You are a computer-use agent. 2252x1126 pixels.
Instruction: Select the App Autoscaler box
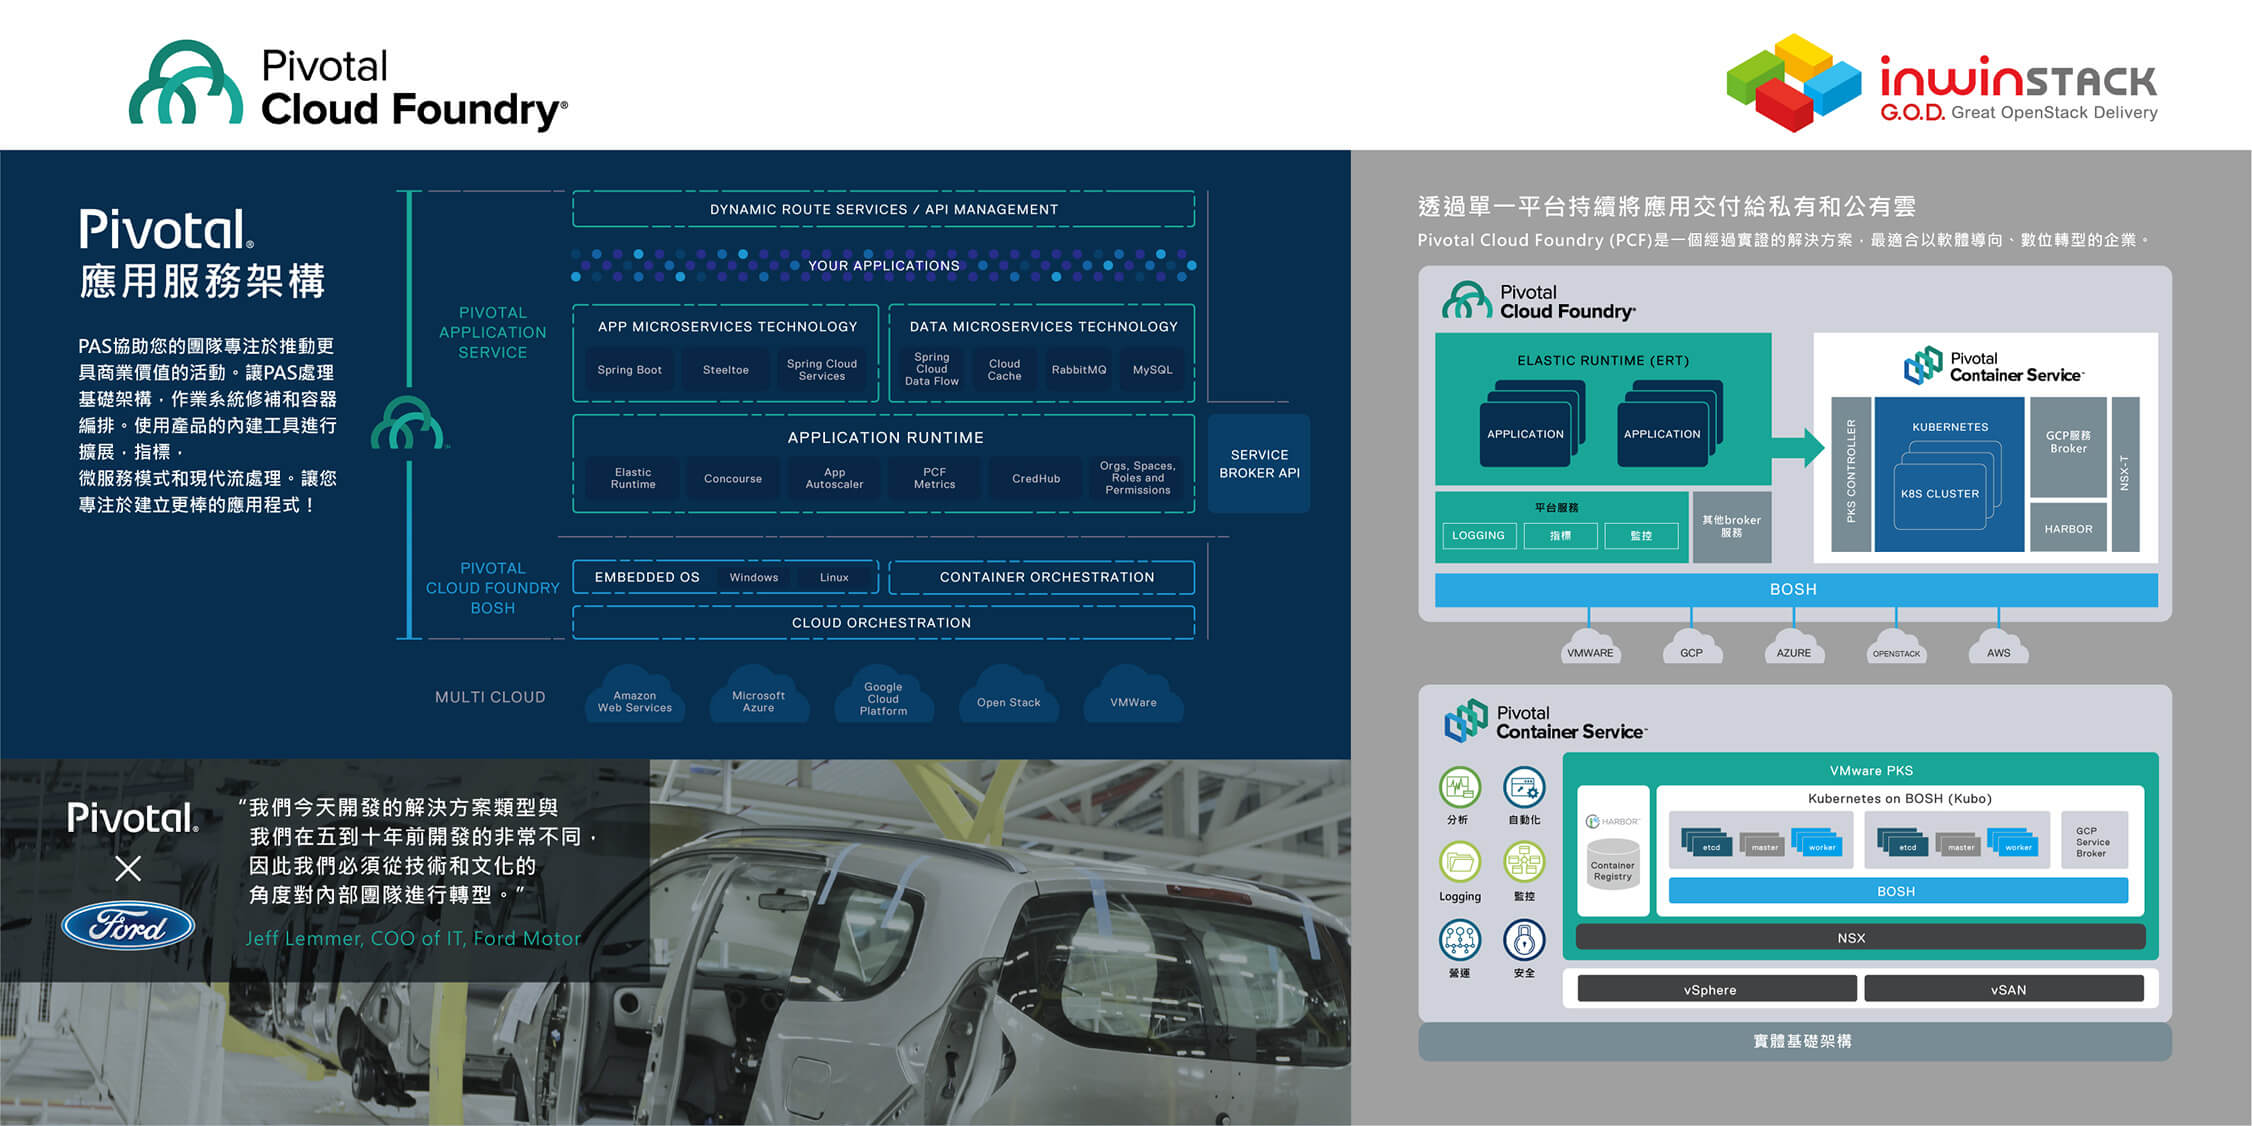click(x=834, y=478)
